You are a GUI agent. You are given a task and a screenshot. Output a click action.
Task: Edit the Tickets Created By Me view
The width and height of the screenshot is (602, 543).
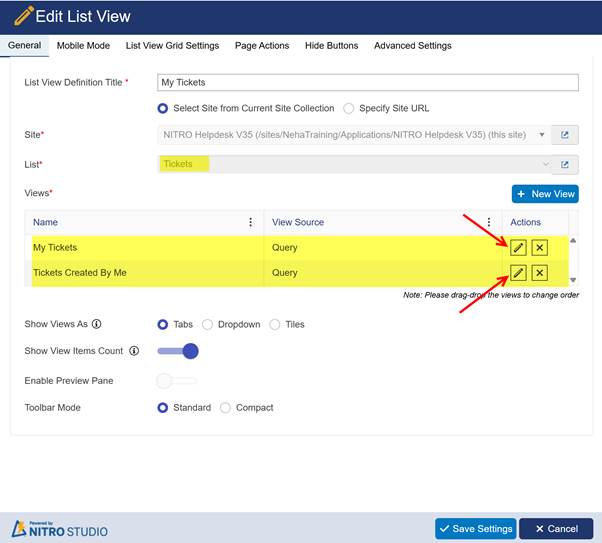[518, 273]
